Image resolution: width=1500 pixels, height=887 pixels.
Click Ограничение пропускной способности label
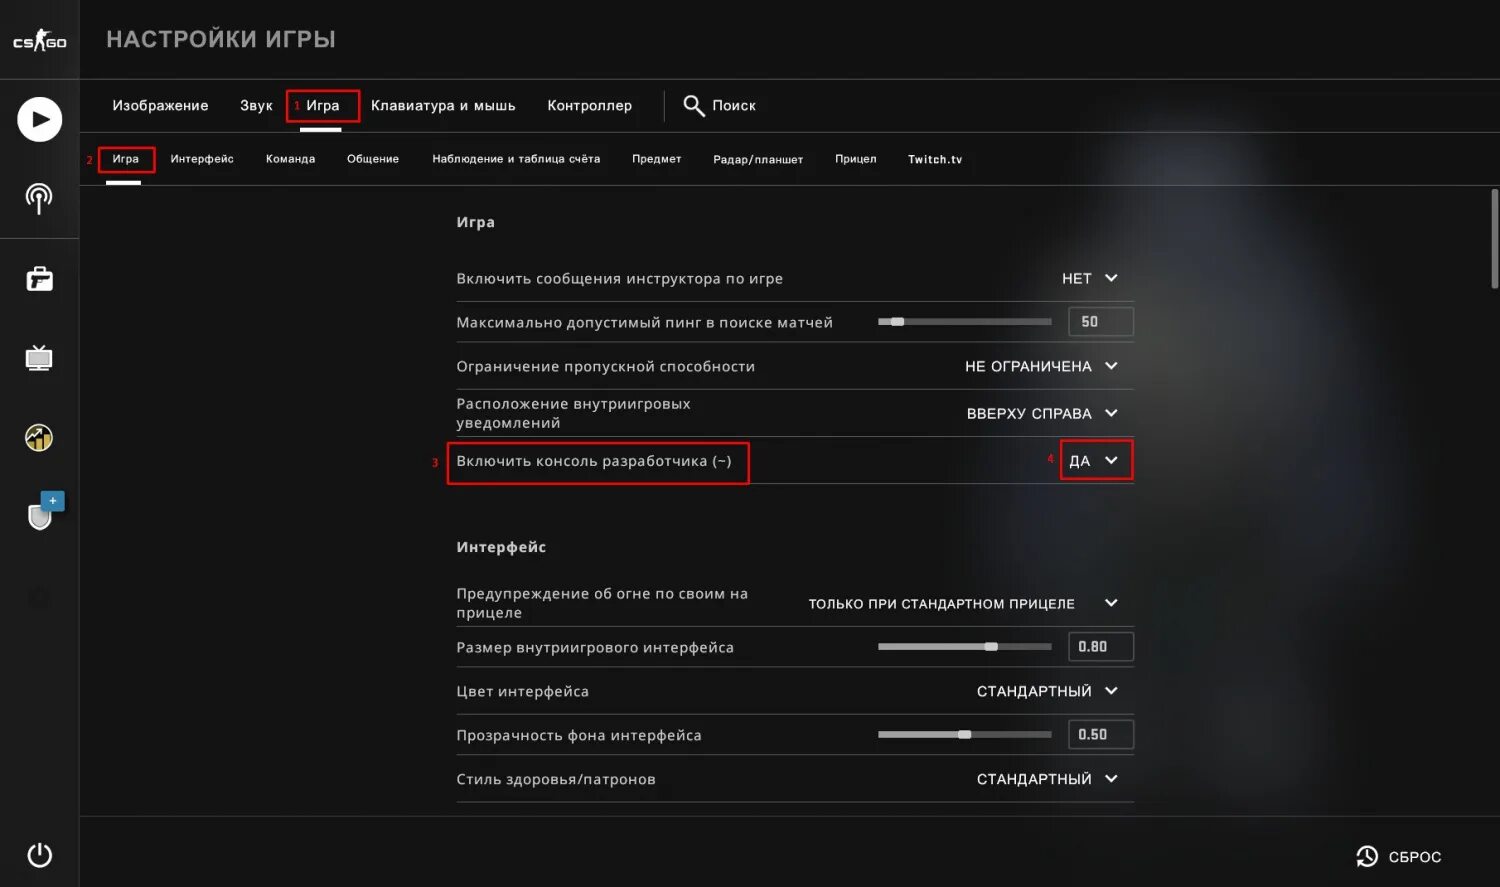605,366
